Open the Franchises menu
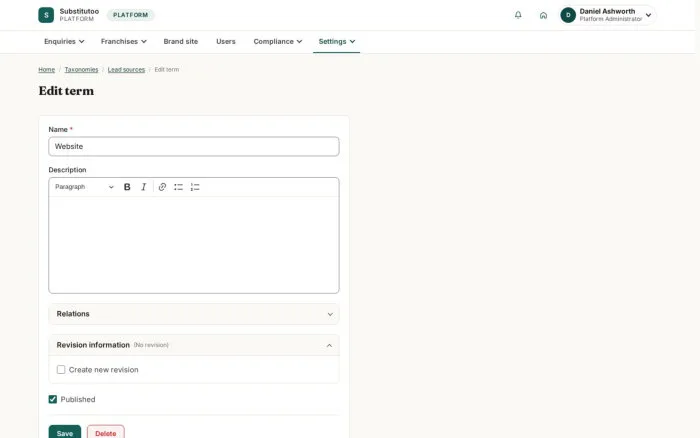Viewport: 700px width, 438px height. point(124,42)
